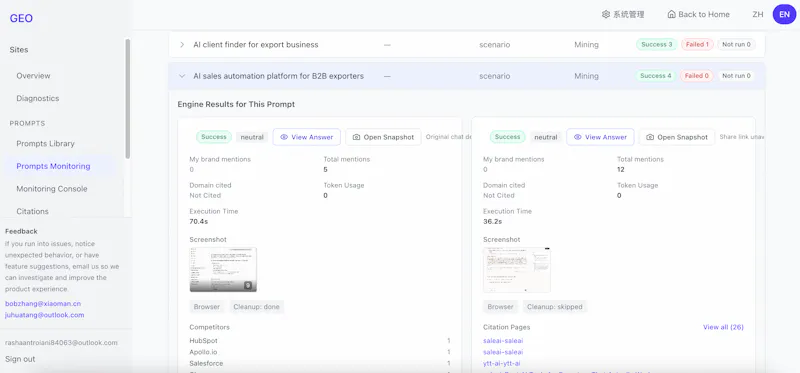Click Open Snapshot in the 70.4s result card
The image size is (800, 373).
coord(383,137)
